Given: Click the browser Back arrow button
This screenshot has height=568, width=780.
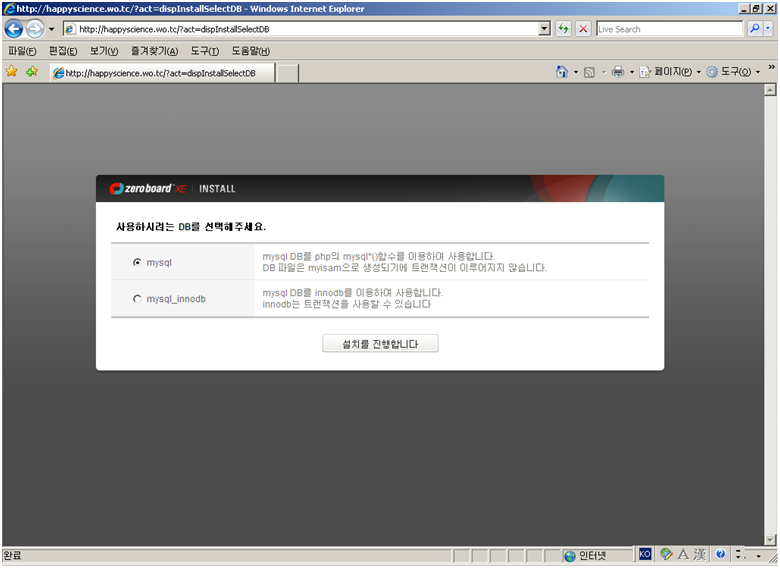Looking at the screenshot, I should [14, 29].
